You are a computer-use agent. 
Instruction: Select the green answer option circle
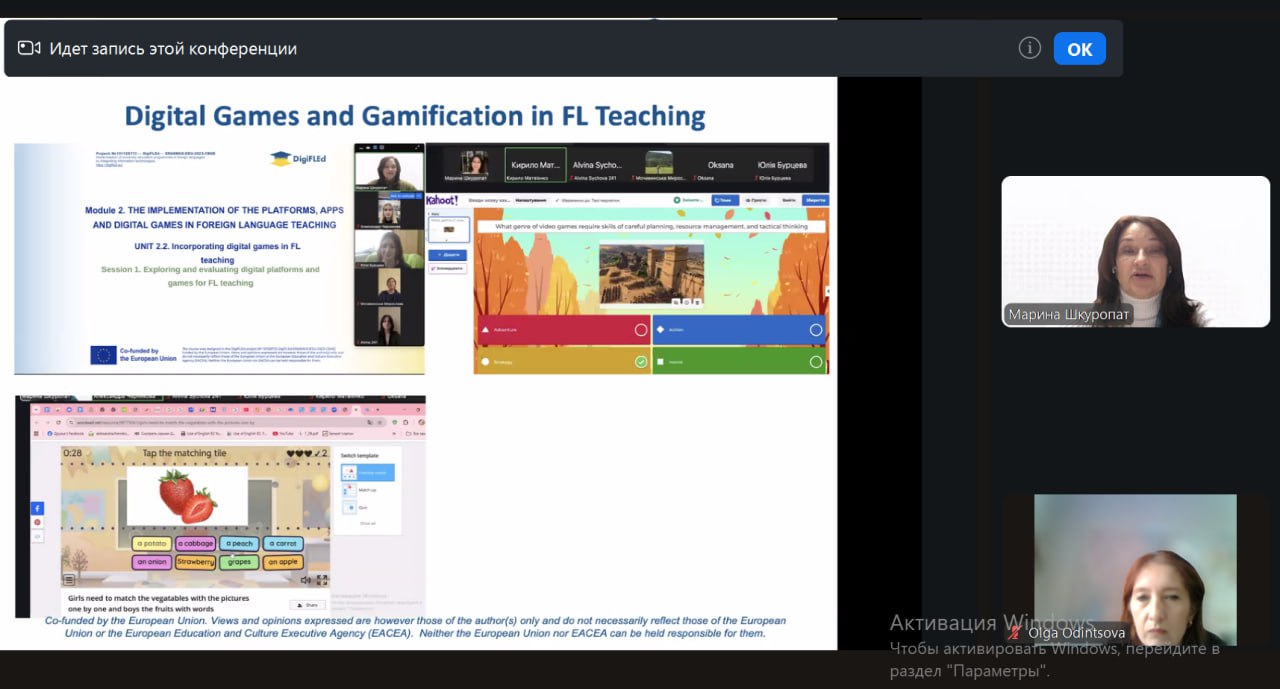pyautogui.click(x=816, y=361)
